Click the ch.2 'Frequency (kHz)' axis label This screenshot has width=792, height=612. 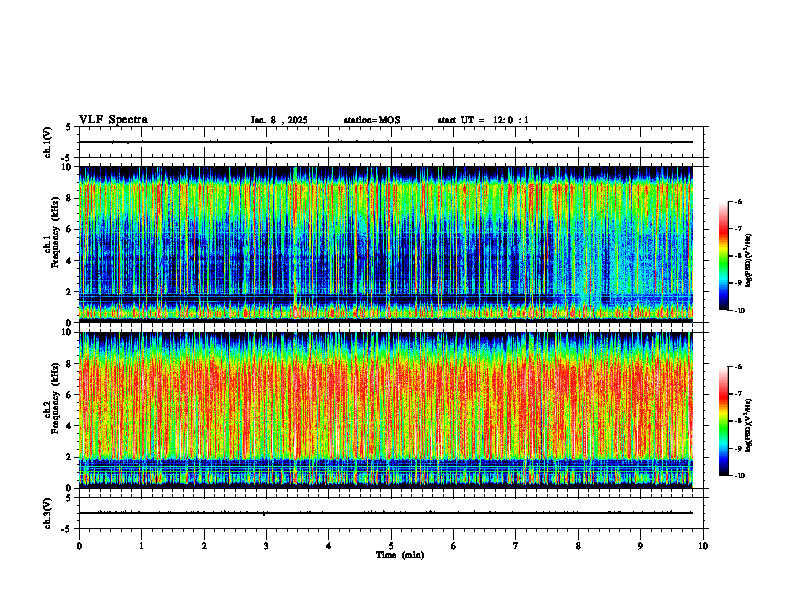tap(55, 398)
